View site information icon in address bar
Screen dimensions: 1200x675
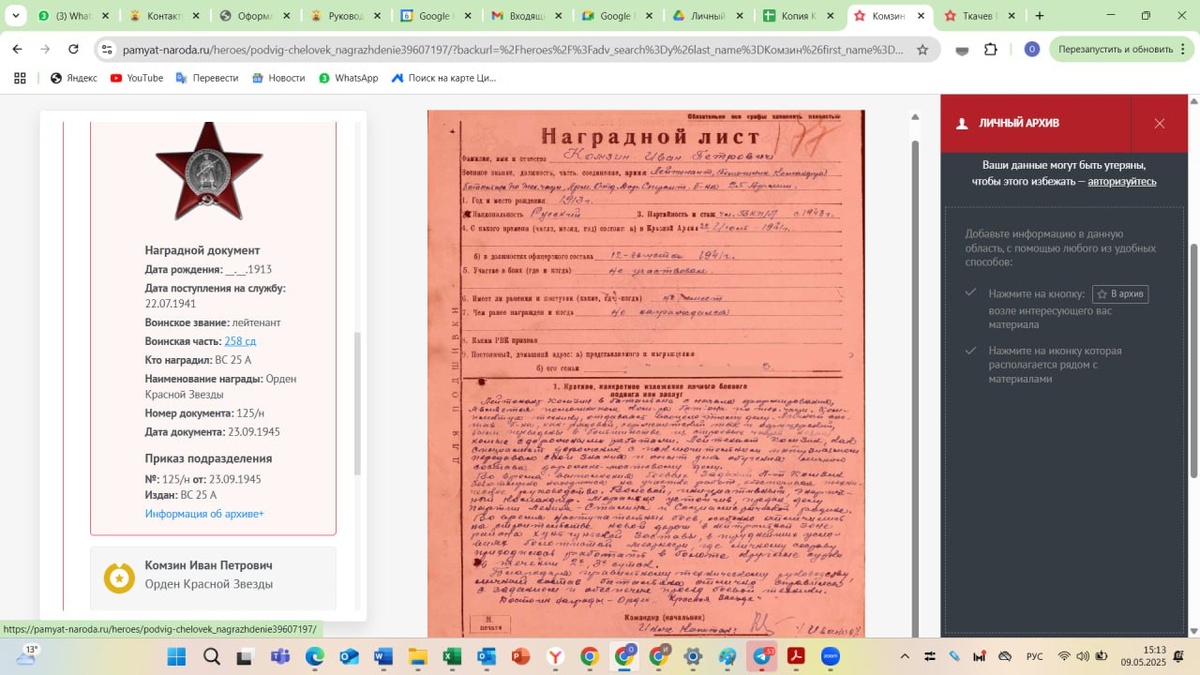pos(106,49)
